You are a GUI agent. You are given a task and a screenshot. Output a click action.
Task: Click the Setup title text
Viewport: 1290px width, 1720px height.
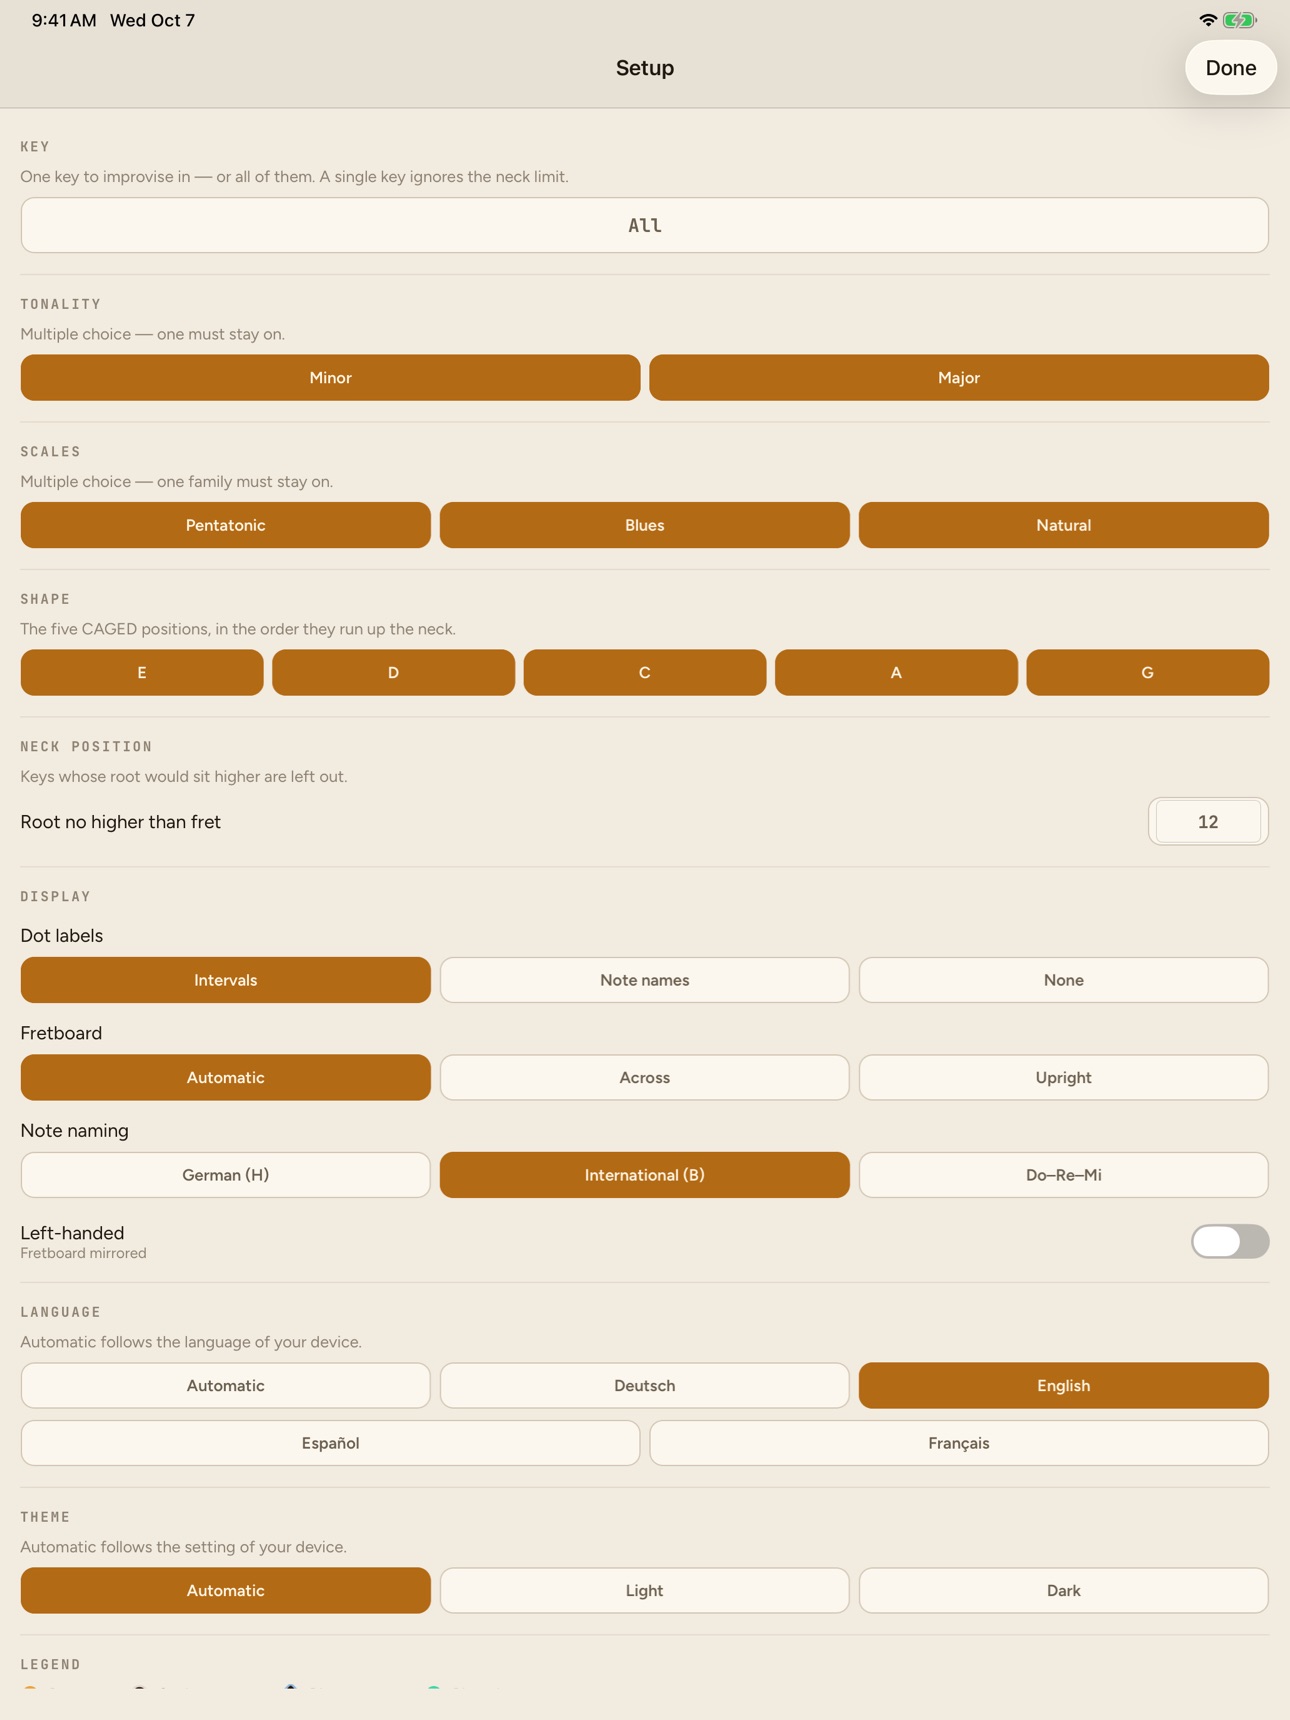(645, 68)
